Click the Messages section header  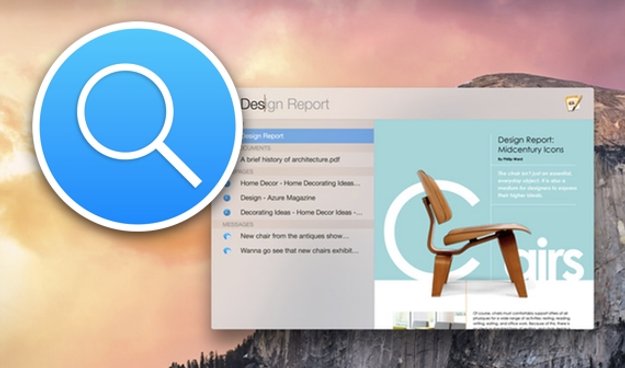pyautogui.click(x=238, y=224)
